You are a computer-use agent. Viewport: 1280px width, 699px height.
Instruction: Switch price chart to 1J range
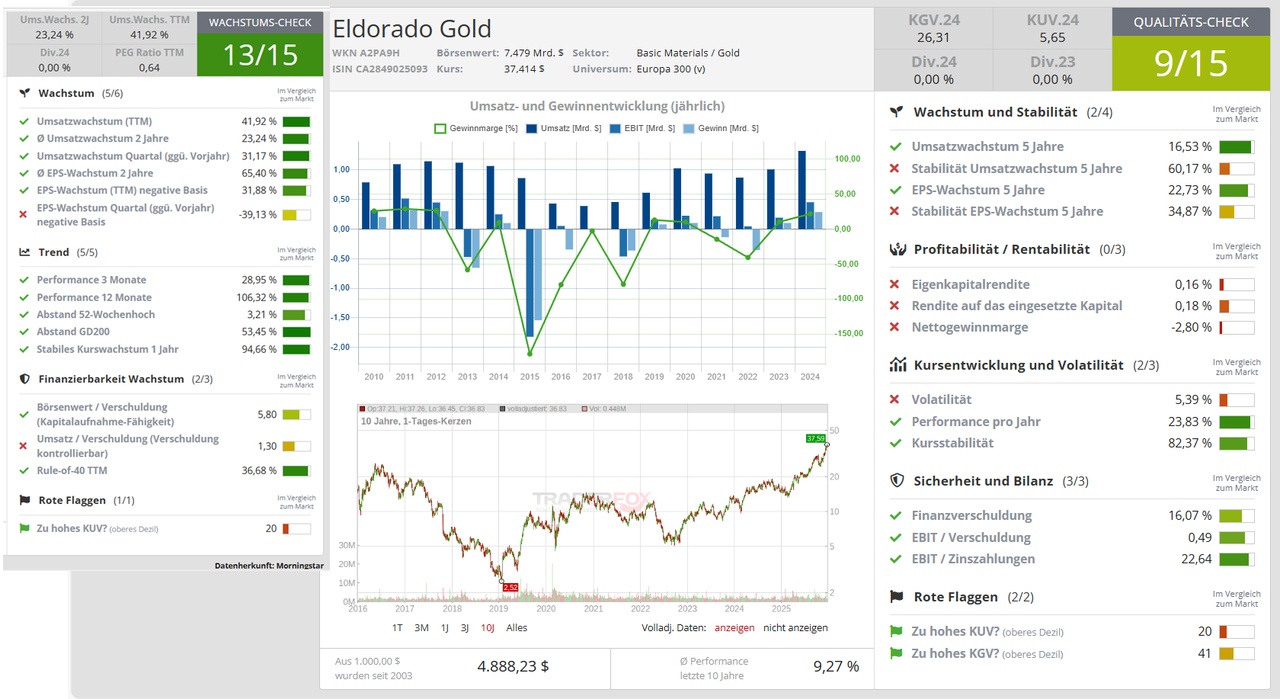tap(445, 628)
